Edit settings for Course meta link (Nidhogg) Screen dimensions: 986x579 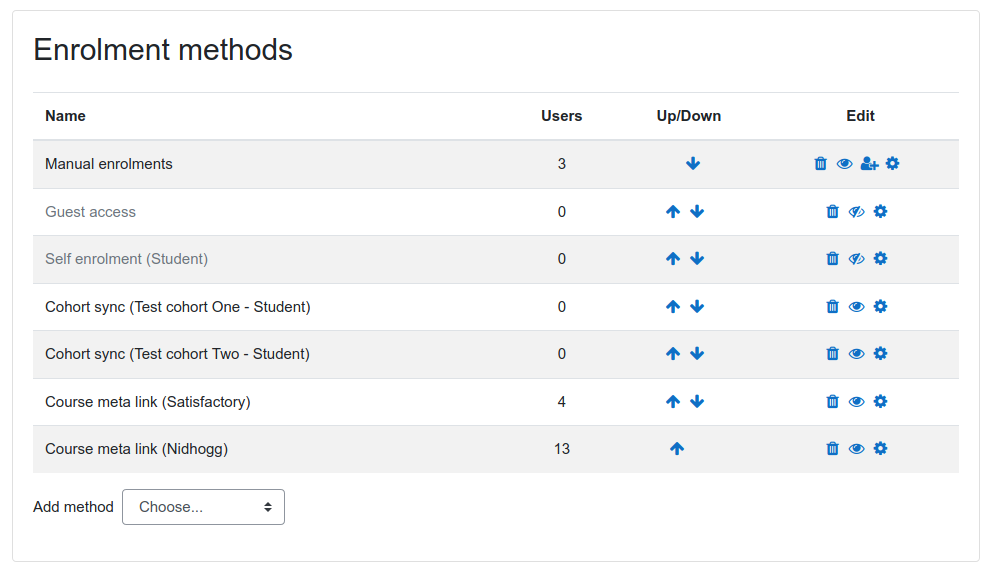[x=880, y=449]
